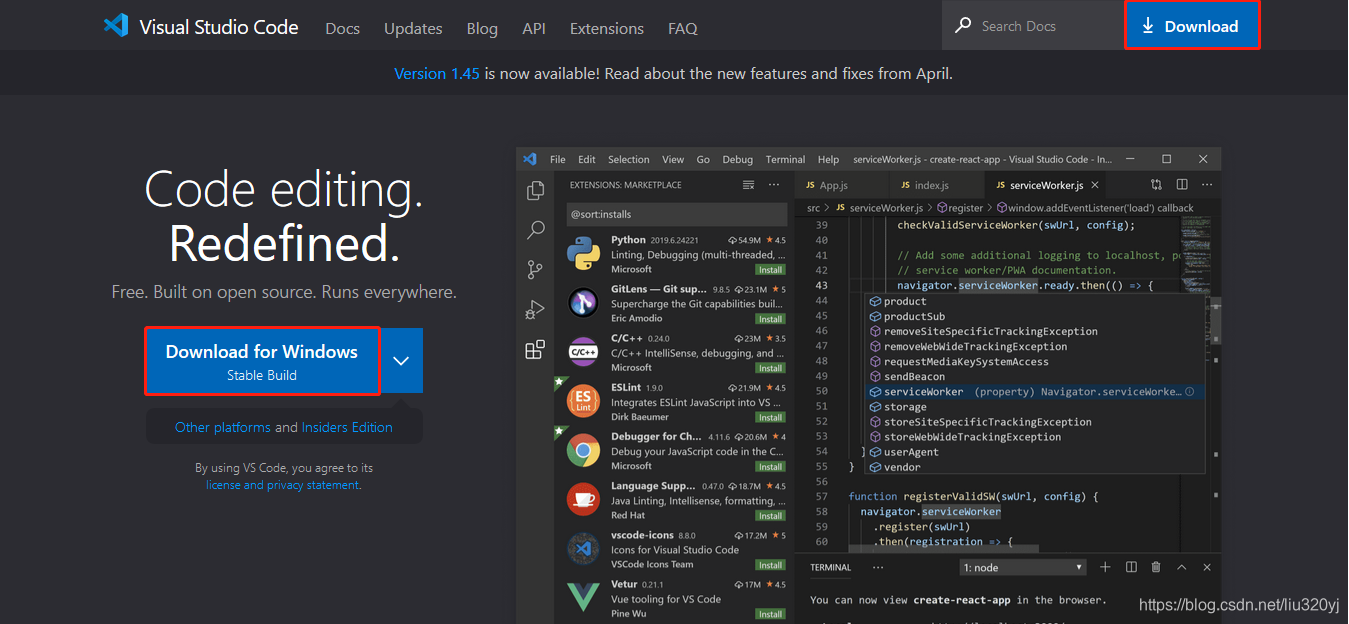The height and width of the screenshot is (624, 1349).
Task: Open the View menu
Action: click(673, 159)
